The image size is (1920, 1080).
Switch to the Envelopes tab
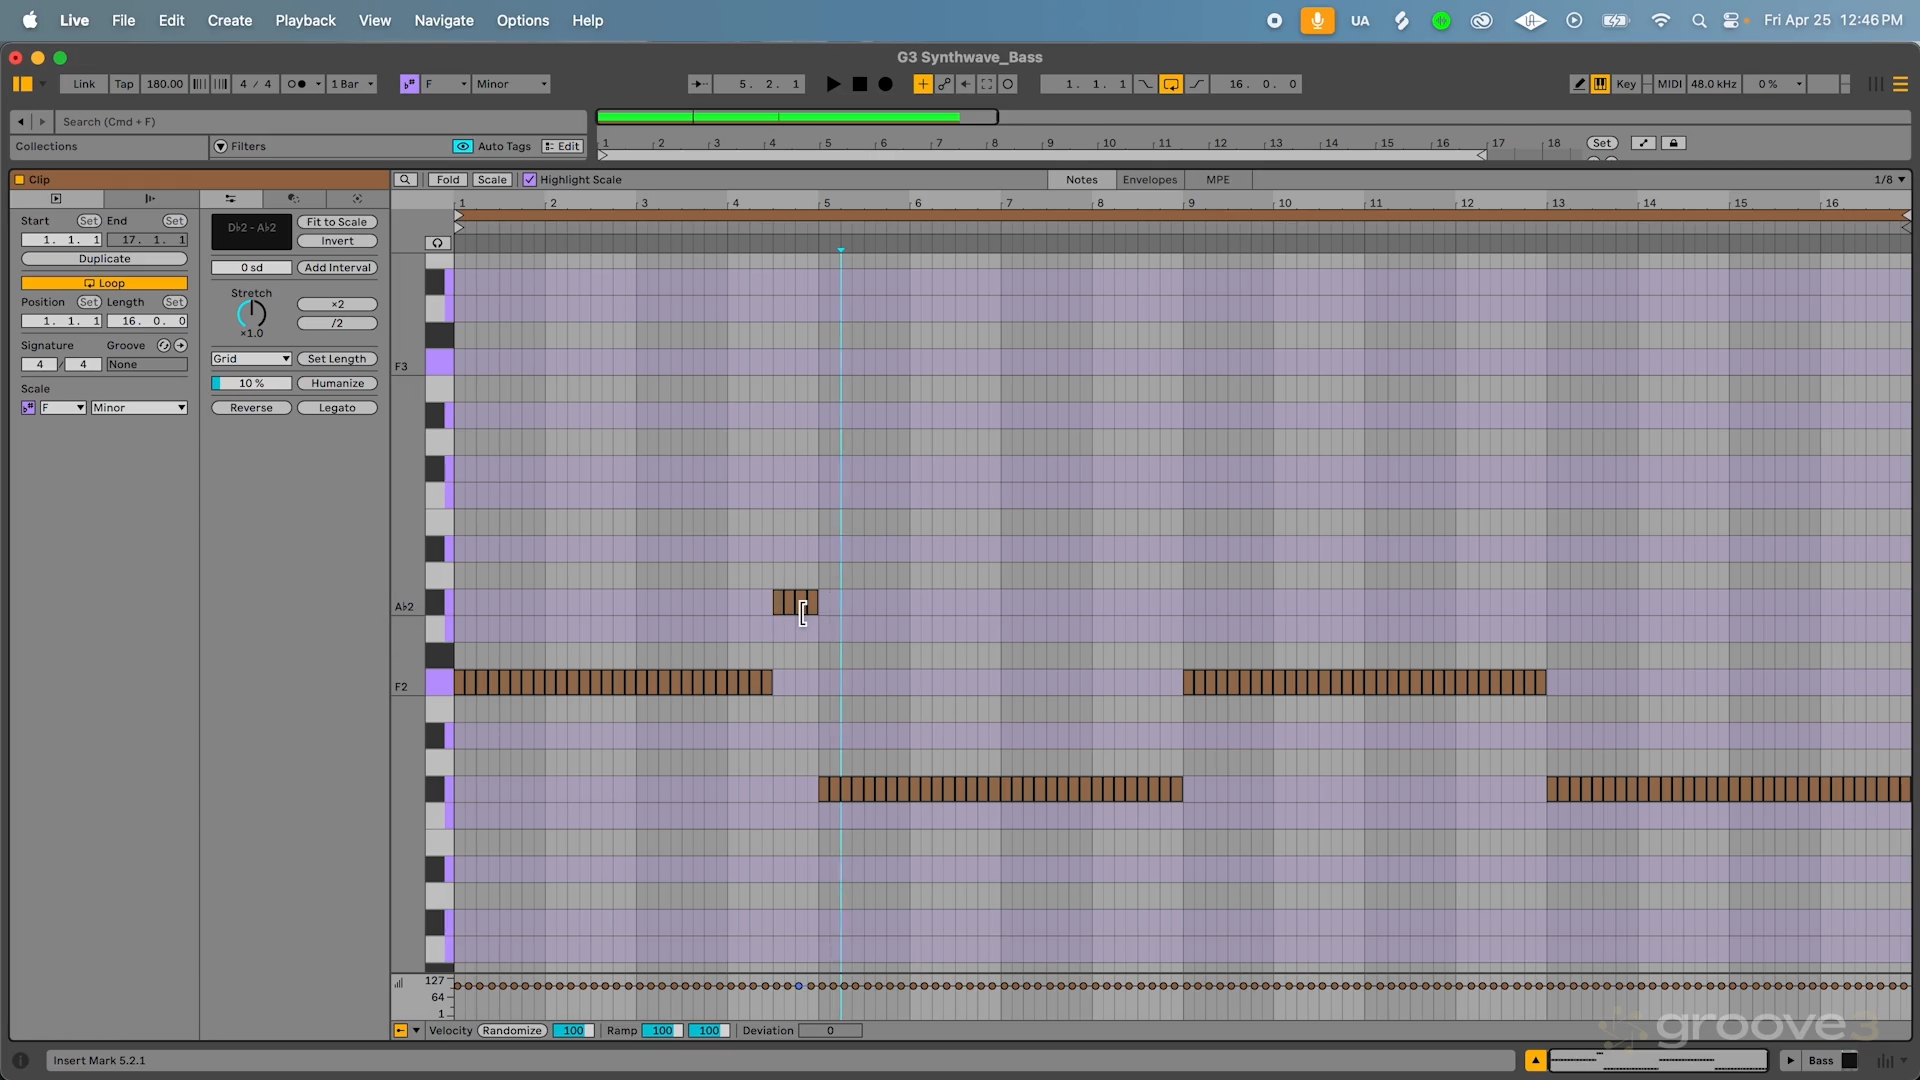(x=1149, y=180)
